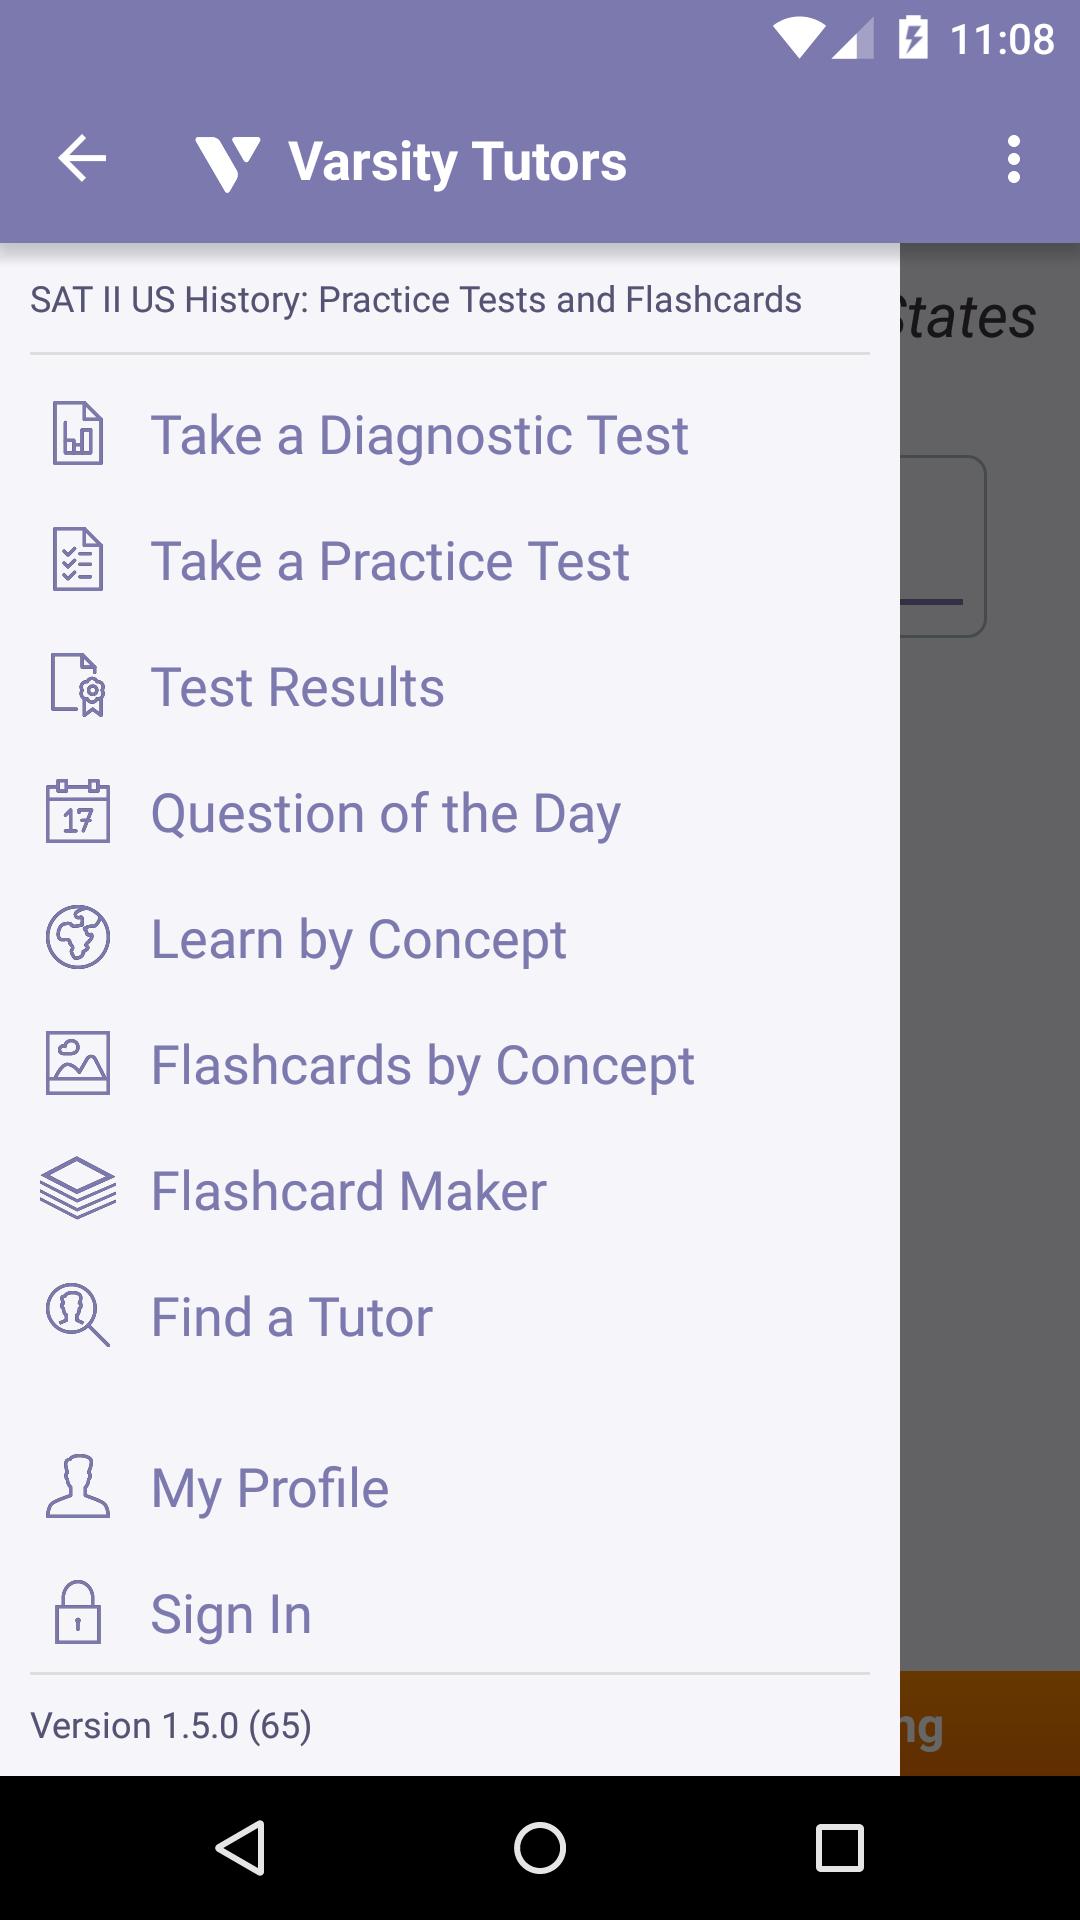Open the three-dot overflow menu

1014,160
